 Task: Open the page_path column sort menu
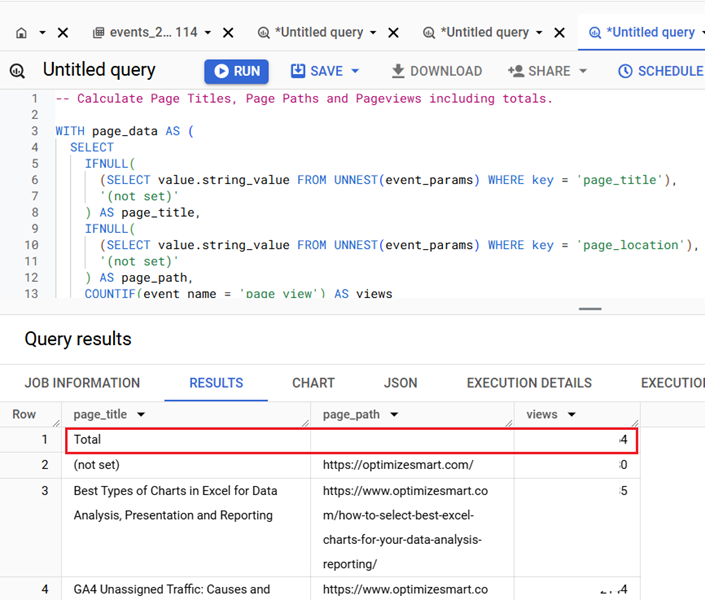394,415
